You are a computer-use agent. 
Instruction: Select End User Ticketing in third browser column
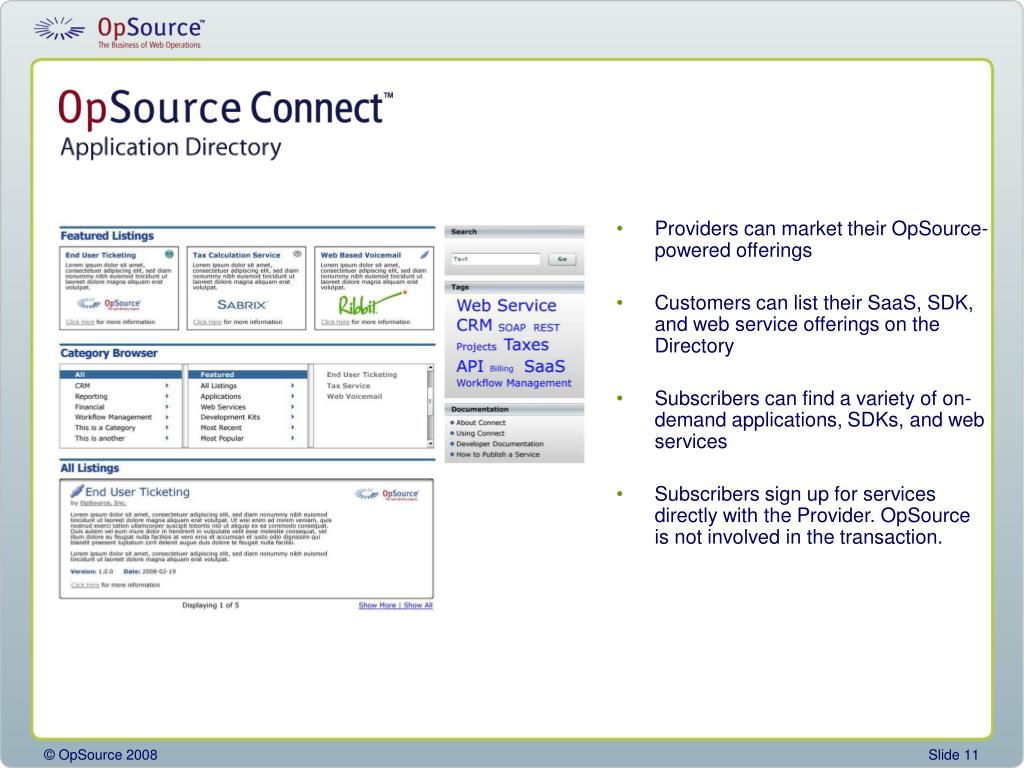click(362, 375)
